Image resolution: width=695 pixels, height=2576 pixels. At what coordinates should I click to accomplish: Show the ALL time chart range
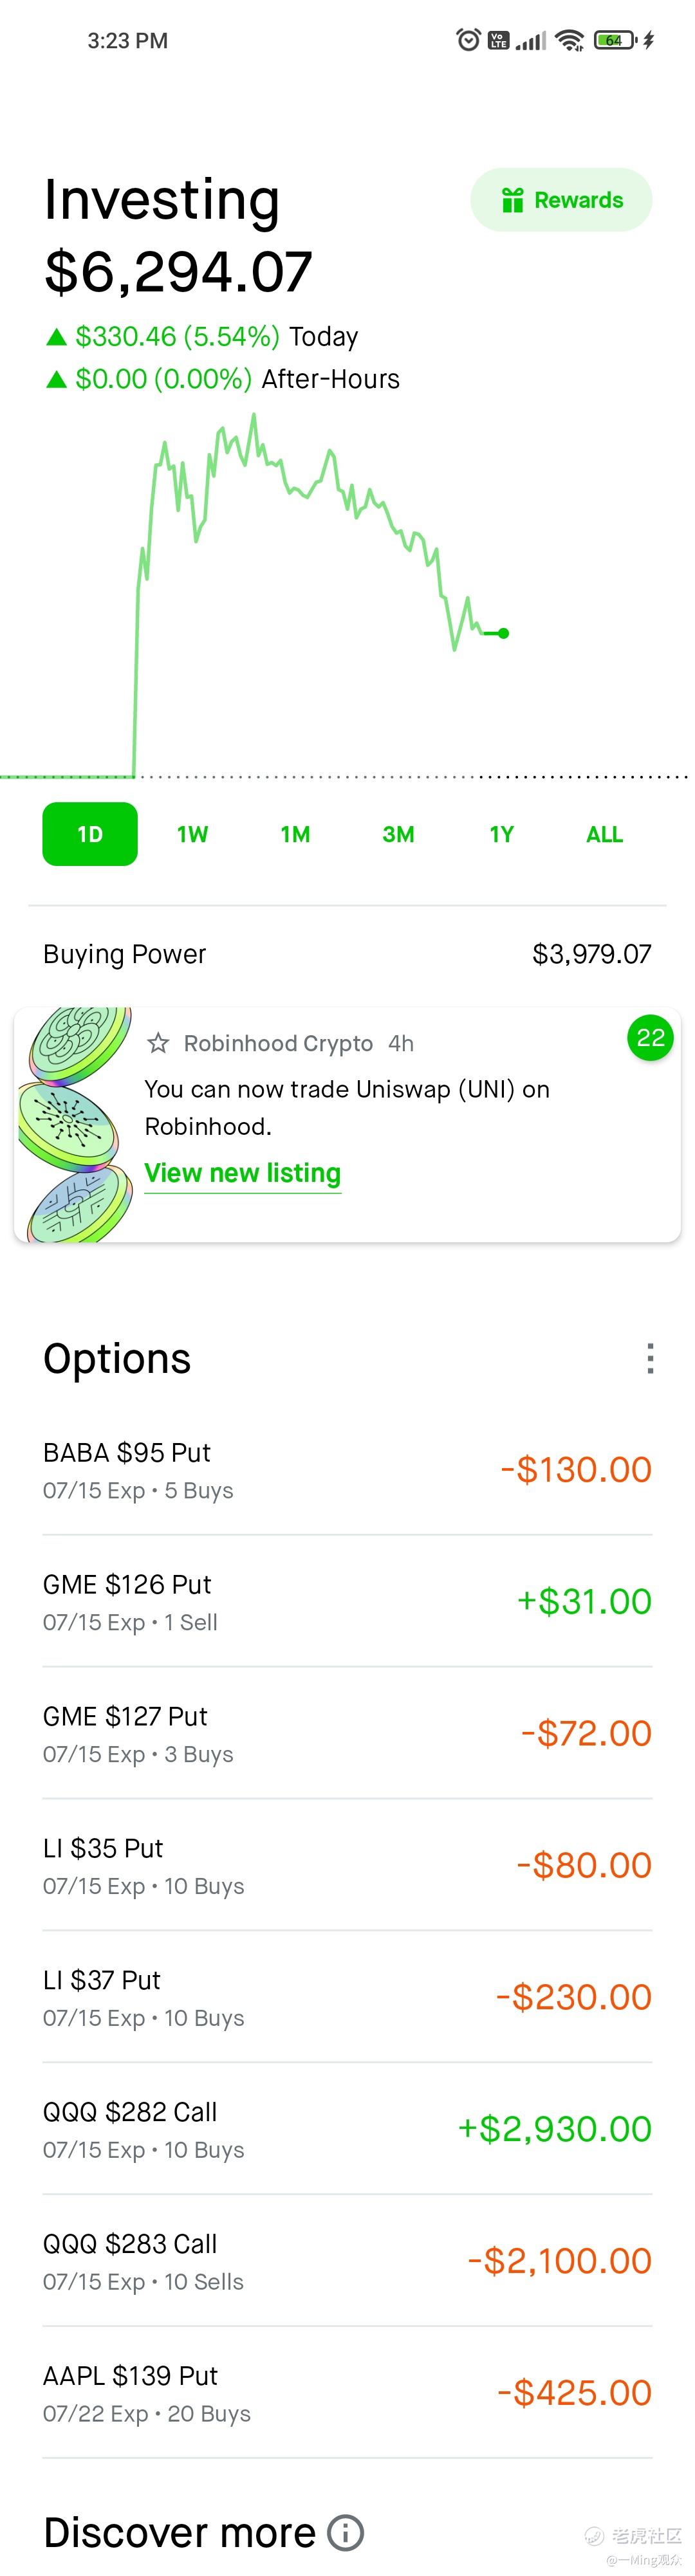[x=604, y=834]
